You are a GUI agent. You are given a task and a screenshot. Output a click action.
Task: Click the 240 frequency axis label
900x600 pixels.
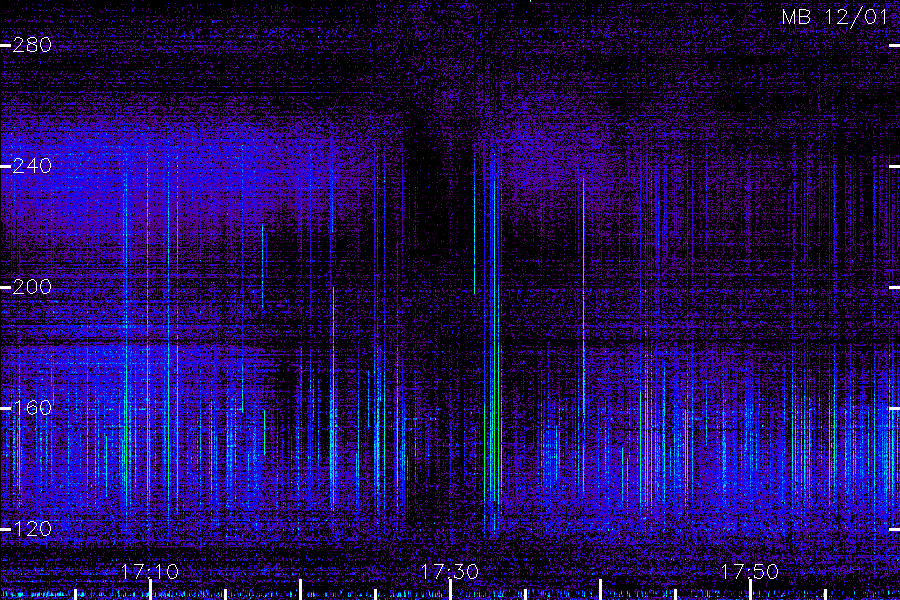(32, 166)
